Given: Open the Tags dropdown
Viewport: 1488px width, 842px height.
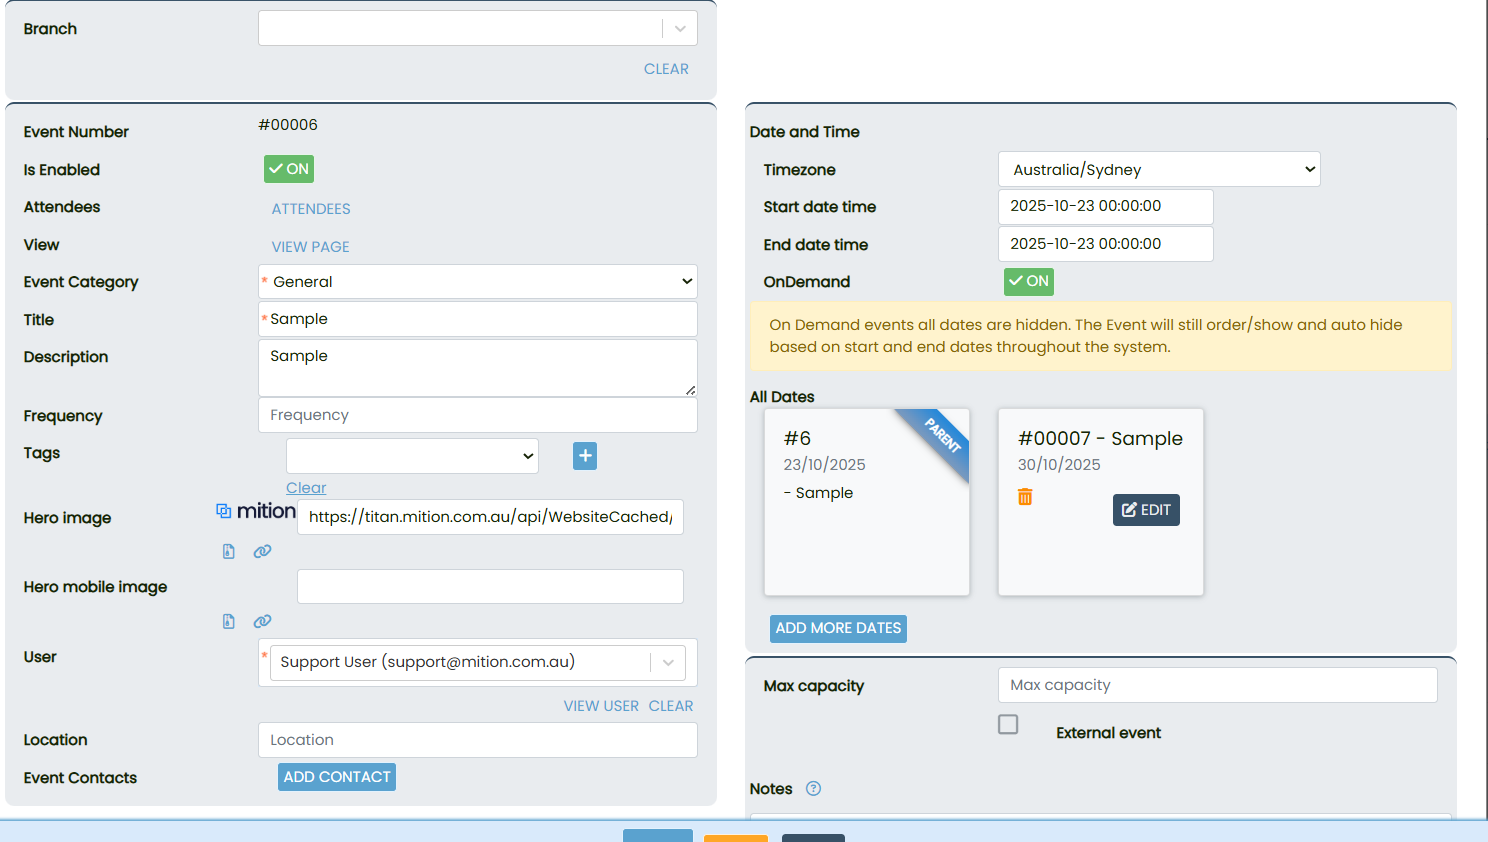Looking at the screenshot, I should (x=412, y=456).
